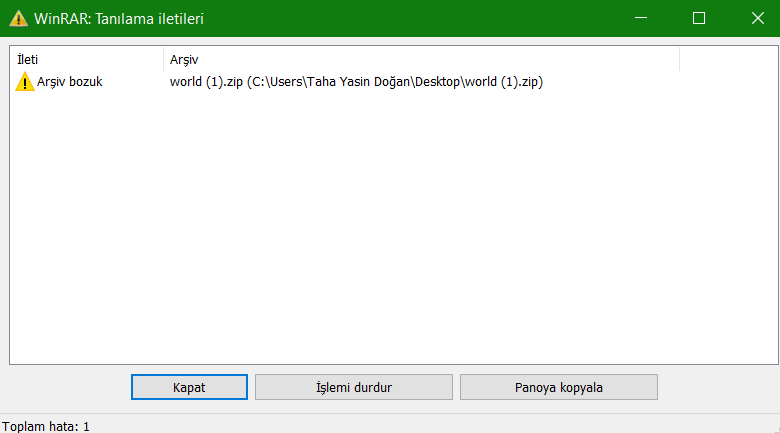Click the Toplam hata: 1 status text

pyautogui.click(x=46, y=427)
